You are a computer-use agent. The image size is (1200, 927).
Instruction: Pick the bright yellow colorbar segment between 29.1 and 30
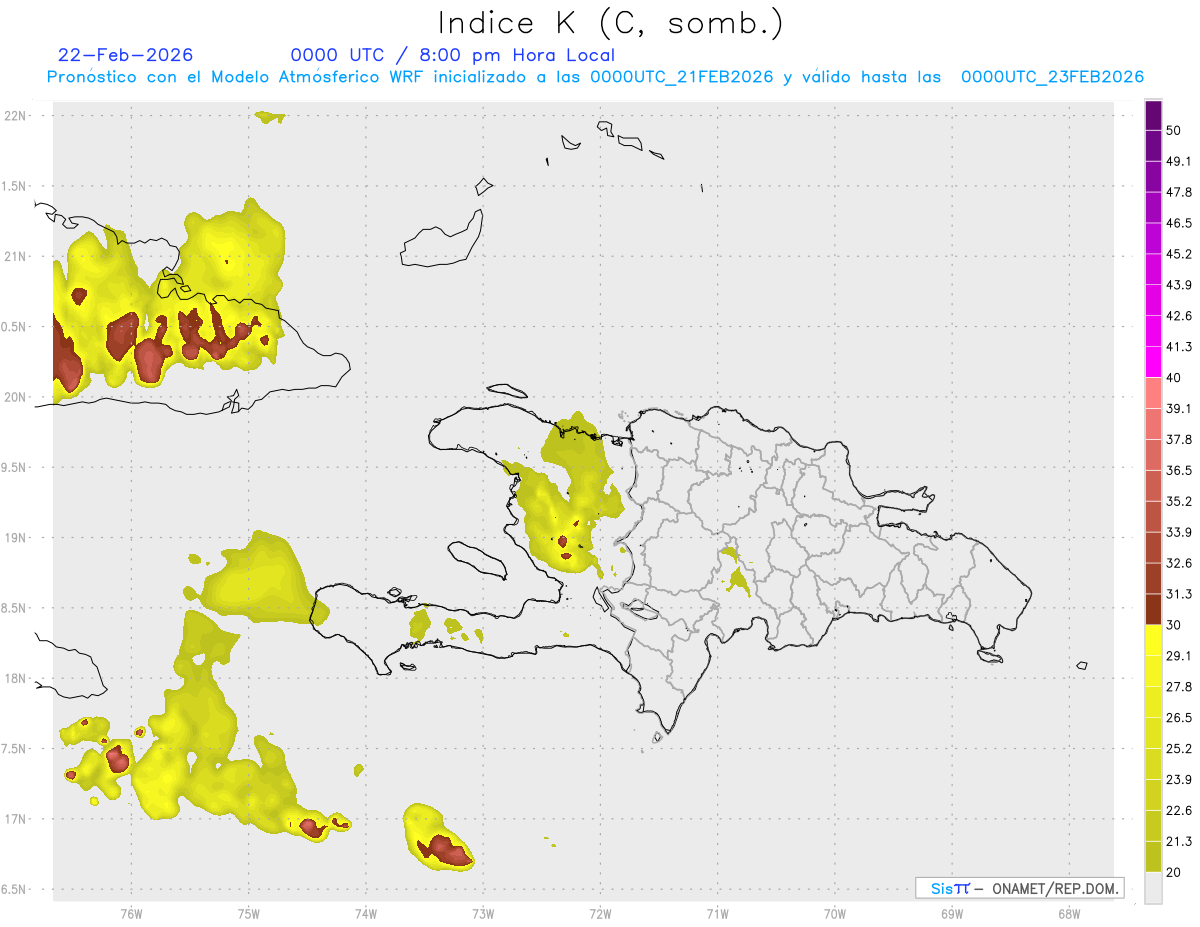point(1153,640)
